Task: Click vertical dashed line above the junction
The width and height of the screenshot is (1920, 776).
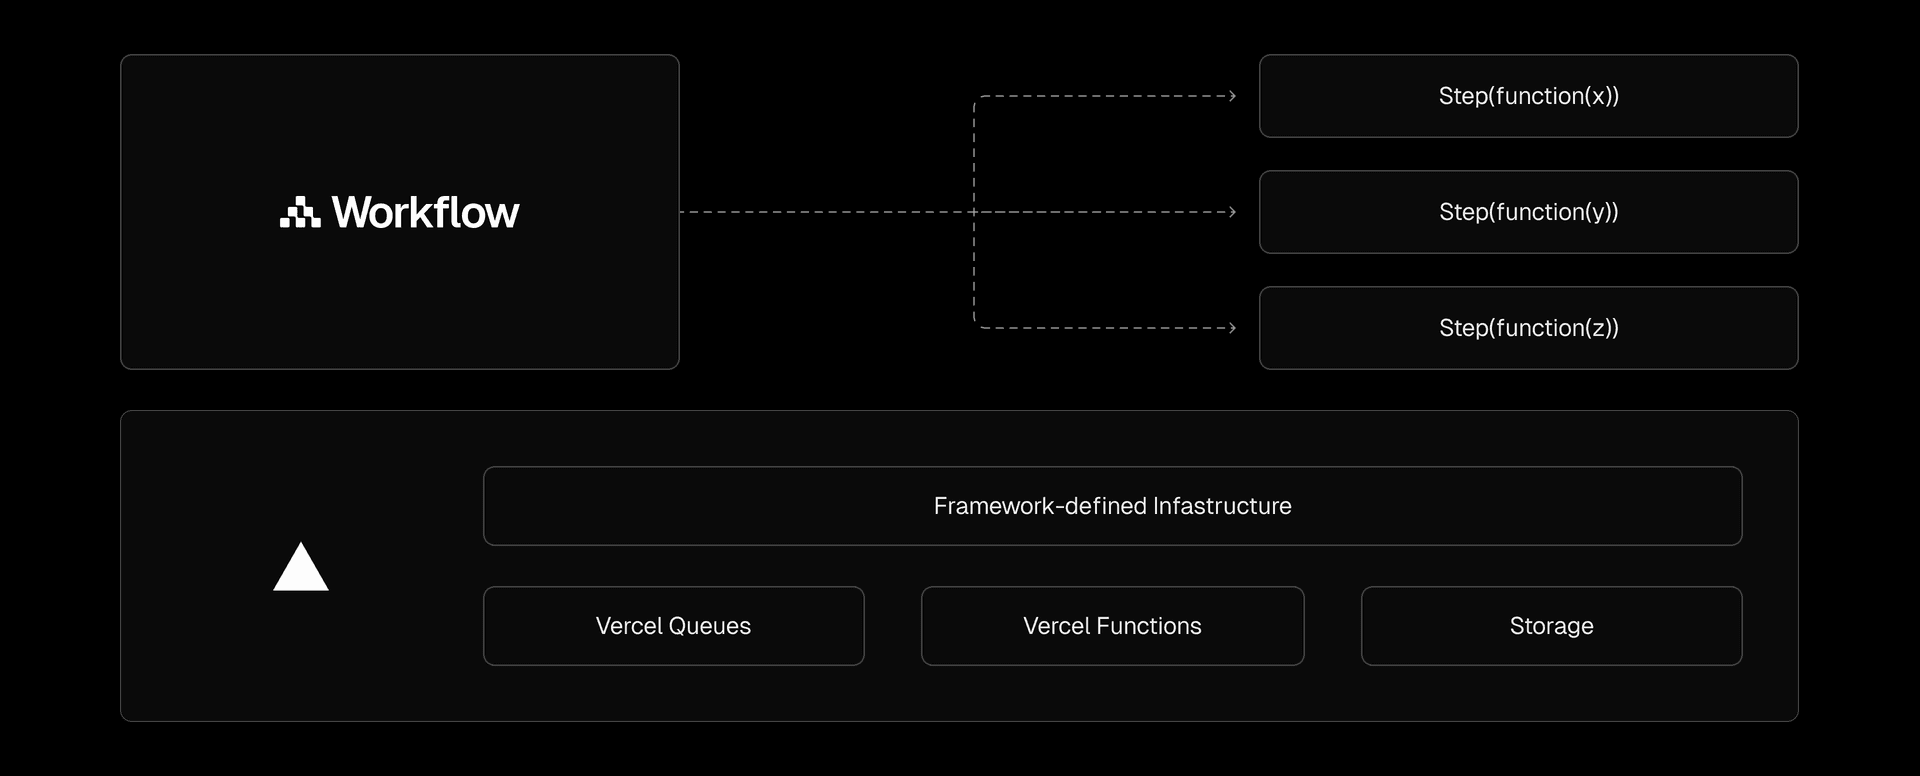Action: tap(974, 155)
